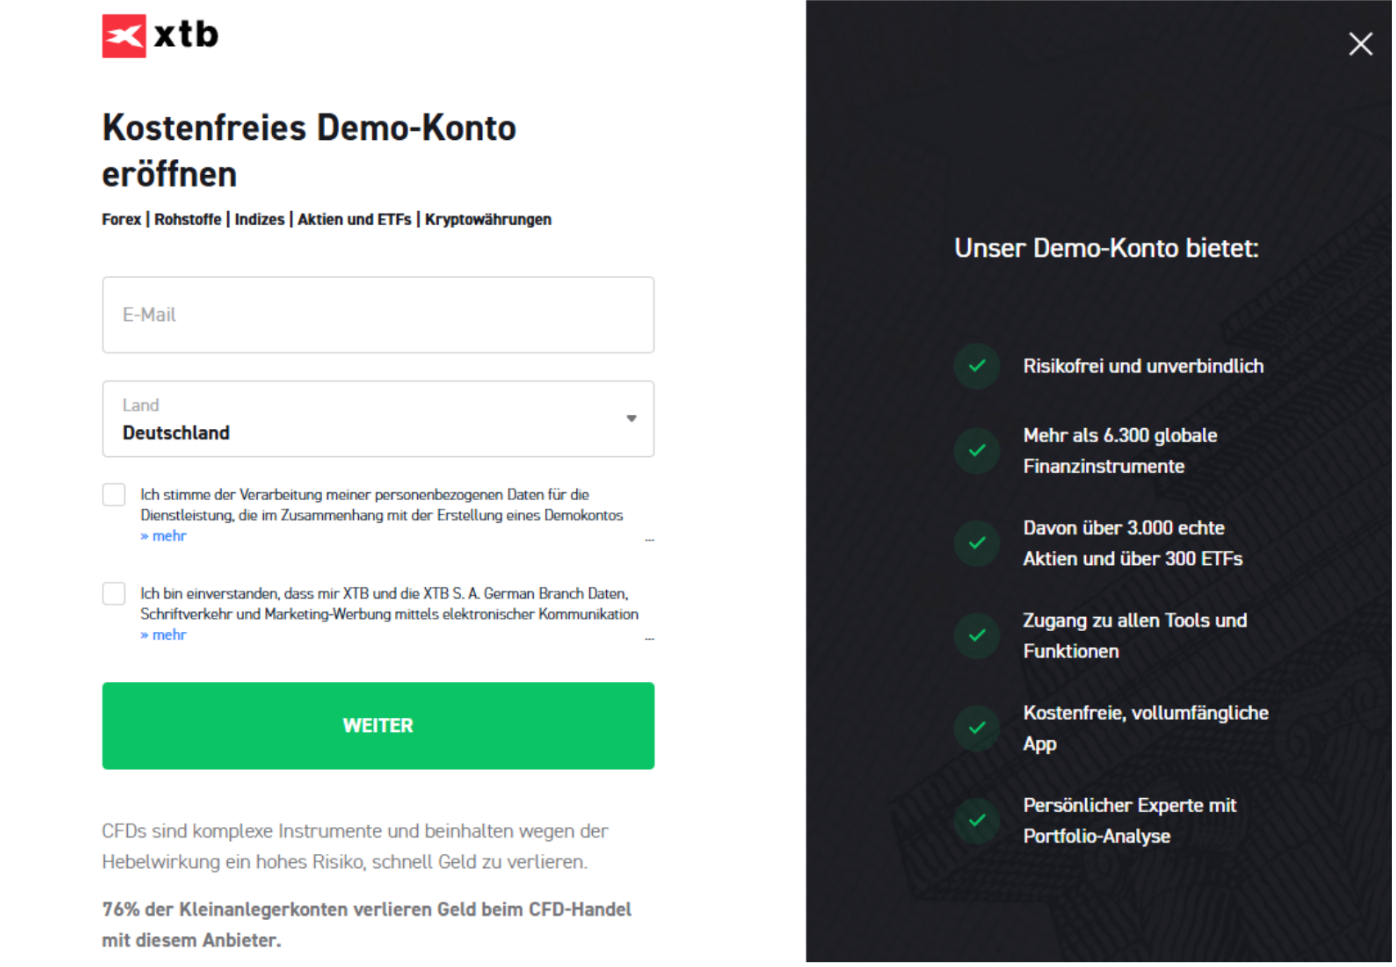This screenshot has height=967, width=1396.
Task: Click the Forex category label
Action: pyautogui.click(x=121, y=220)
